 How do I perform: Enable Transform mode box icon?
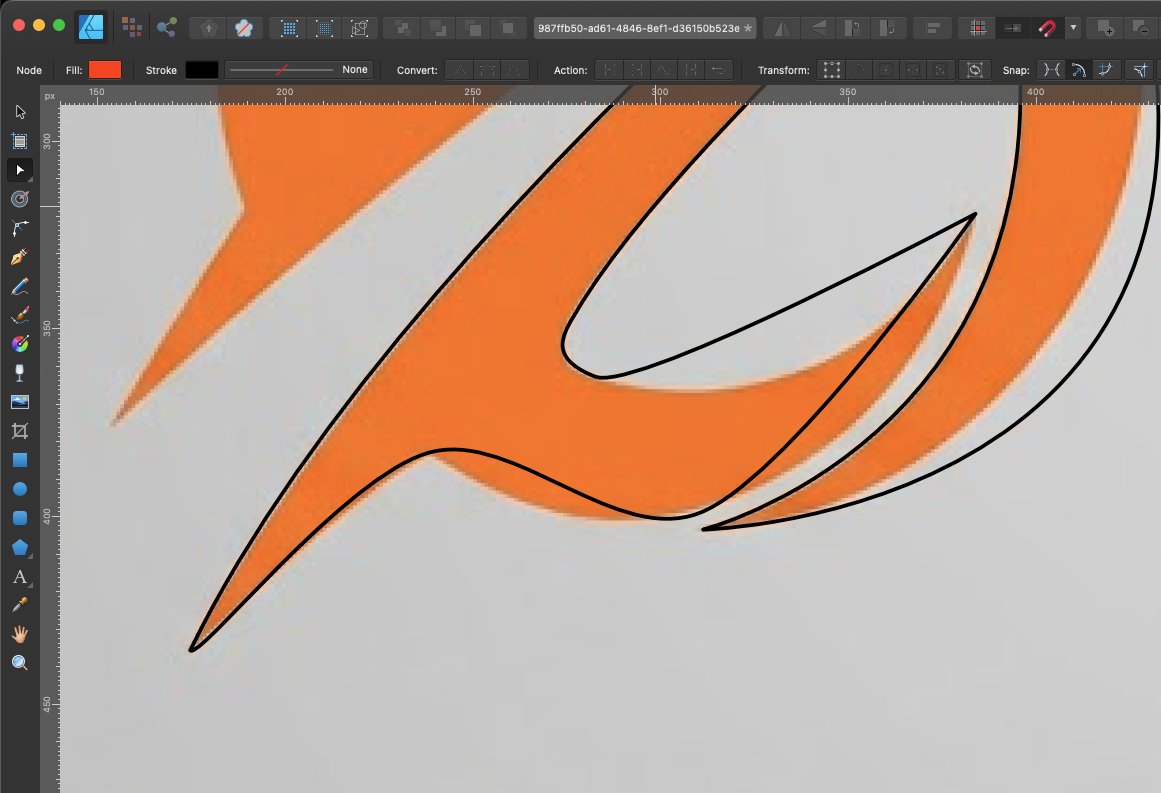click(832, 70)
